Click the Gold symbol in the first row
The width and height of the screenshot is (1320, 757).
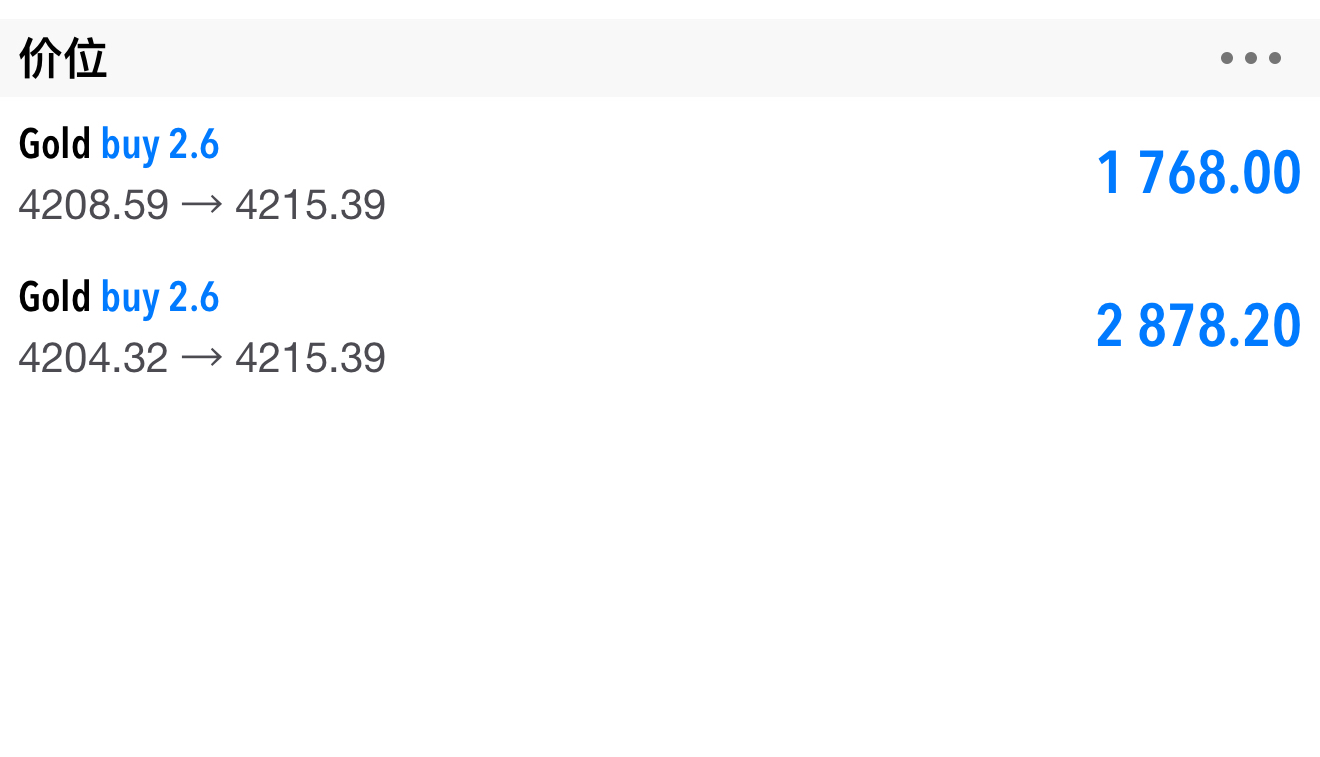pos(55,145)
